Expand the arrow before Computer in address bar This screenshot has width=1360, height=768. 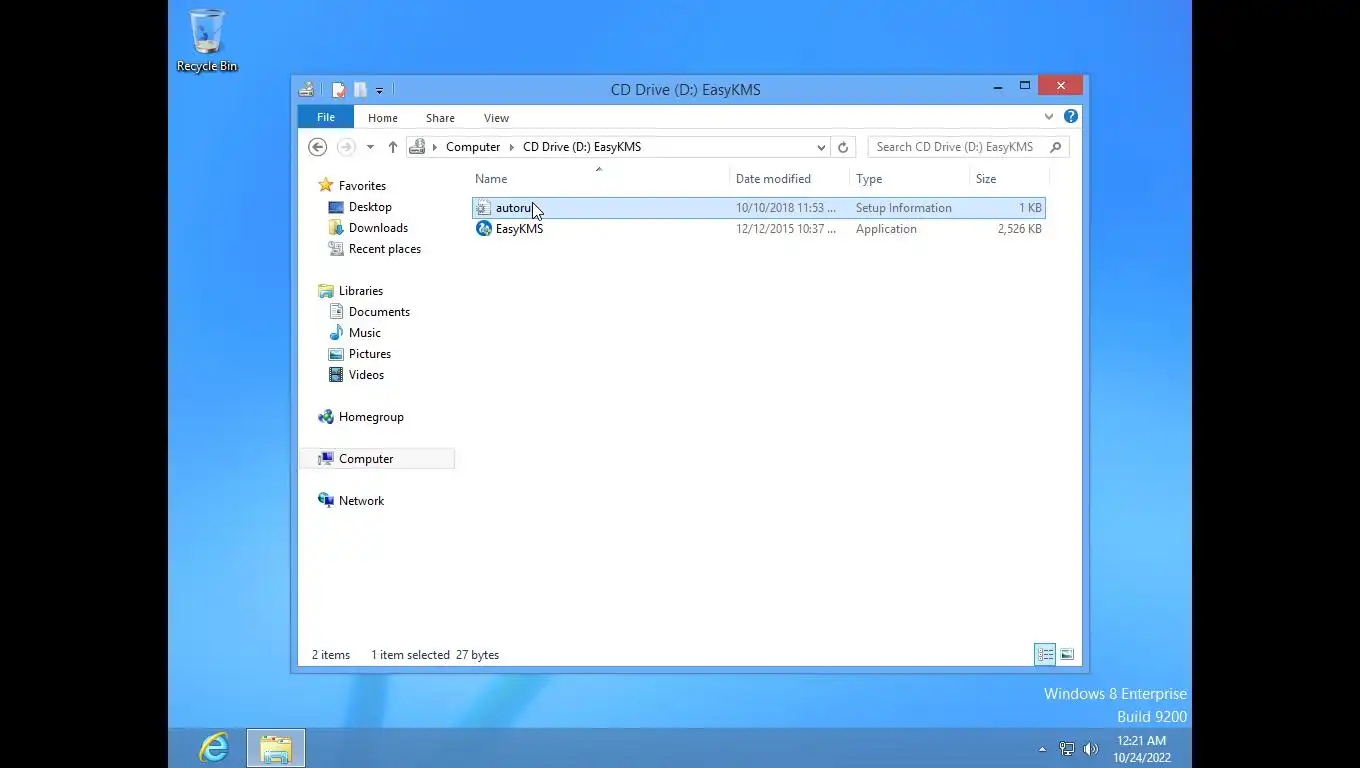tap(435, 147)
